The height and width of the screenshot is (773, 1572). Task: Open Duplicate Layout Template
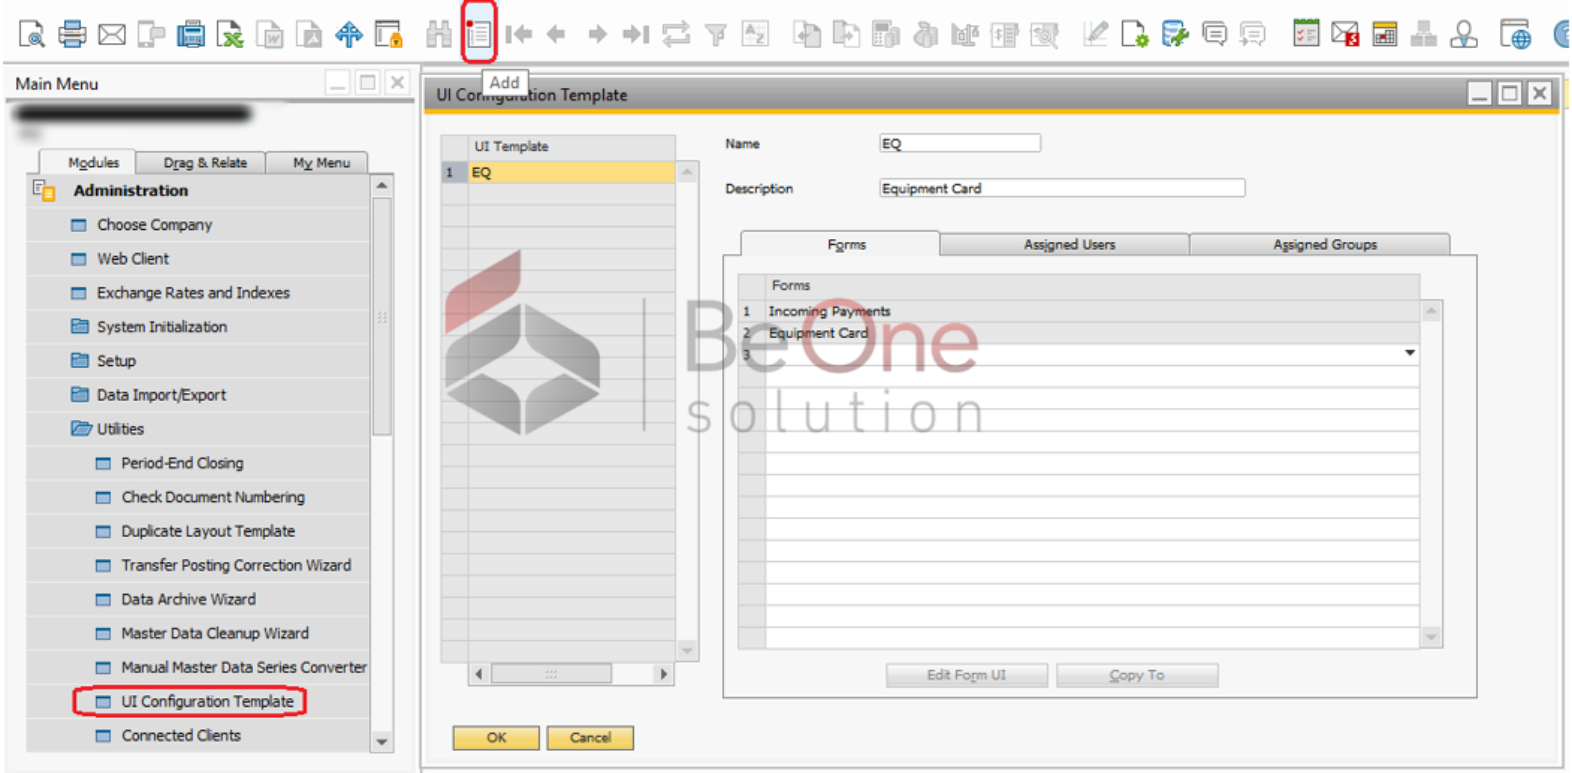click(x=208, y=531)
